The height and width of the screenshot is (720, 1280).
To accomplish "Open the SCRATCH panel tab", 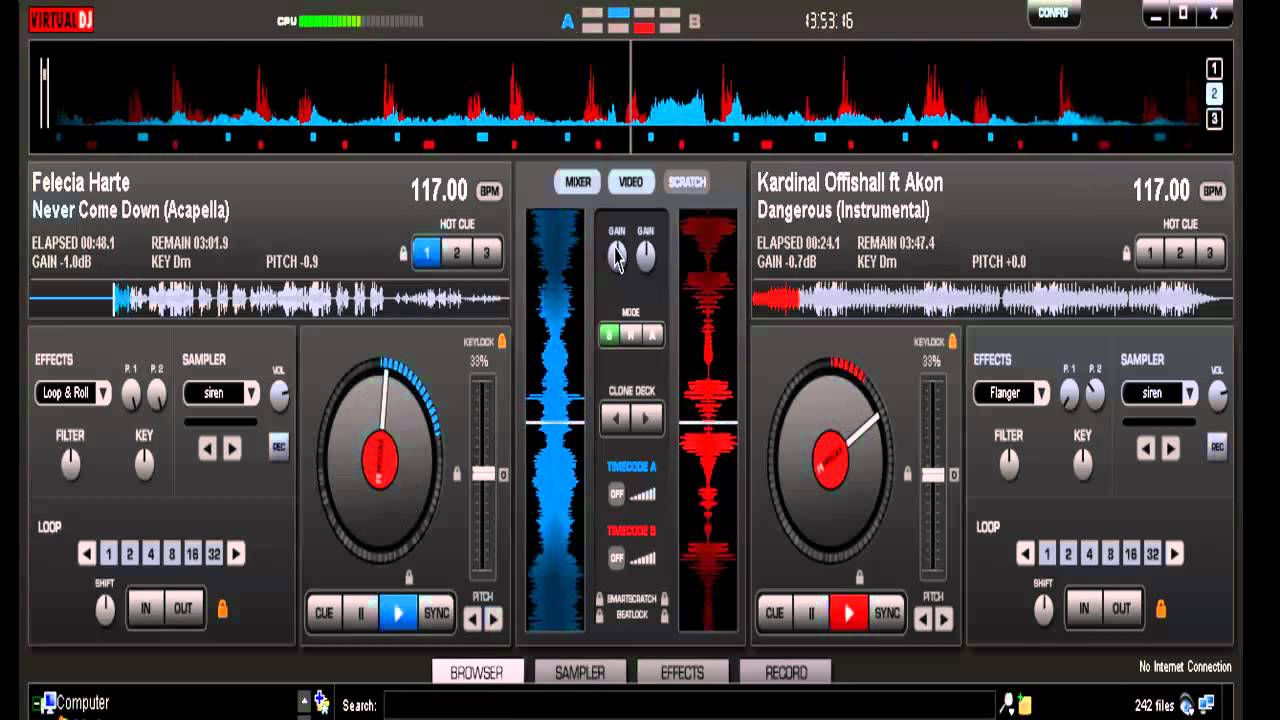I will [x=687, y=182].
